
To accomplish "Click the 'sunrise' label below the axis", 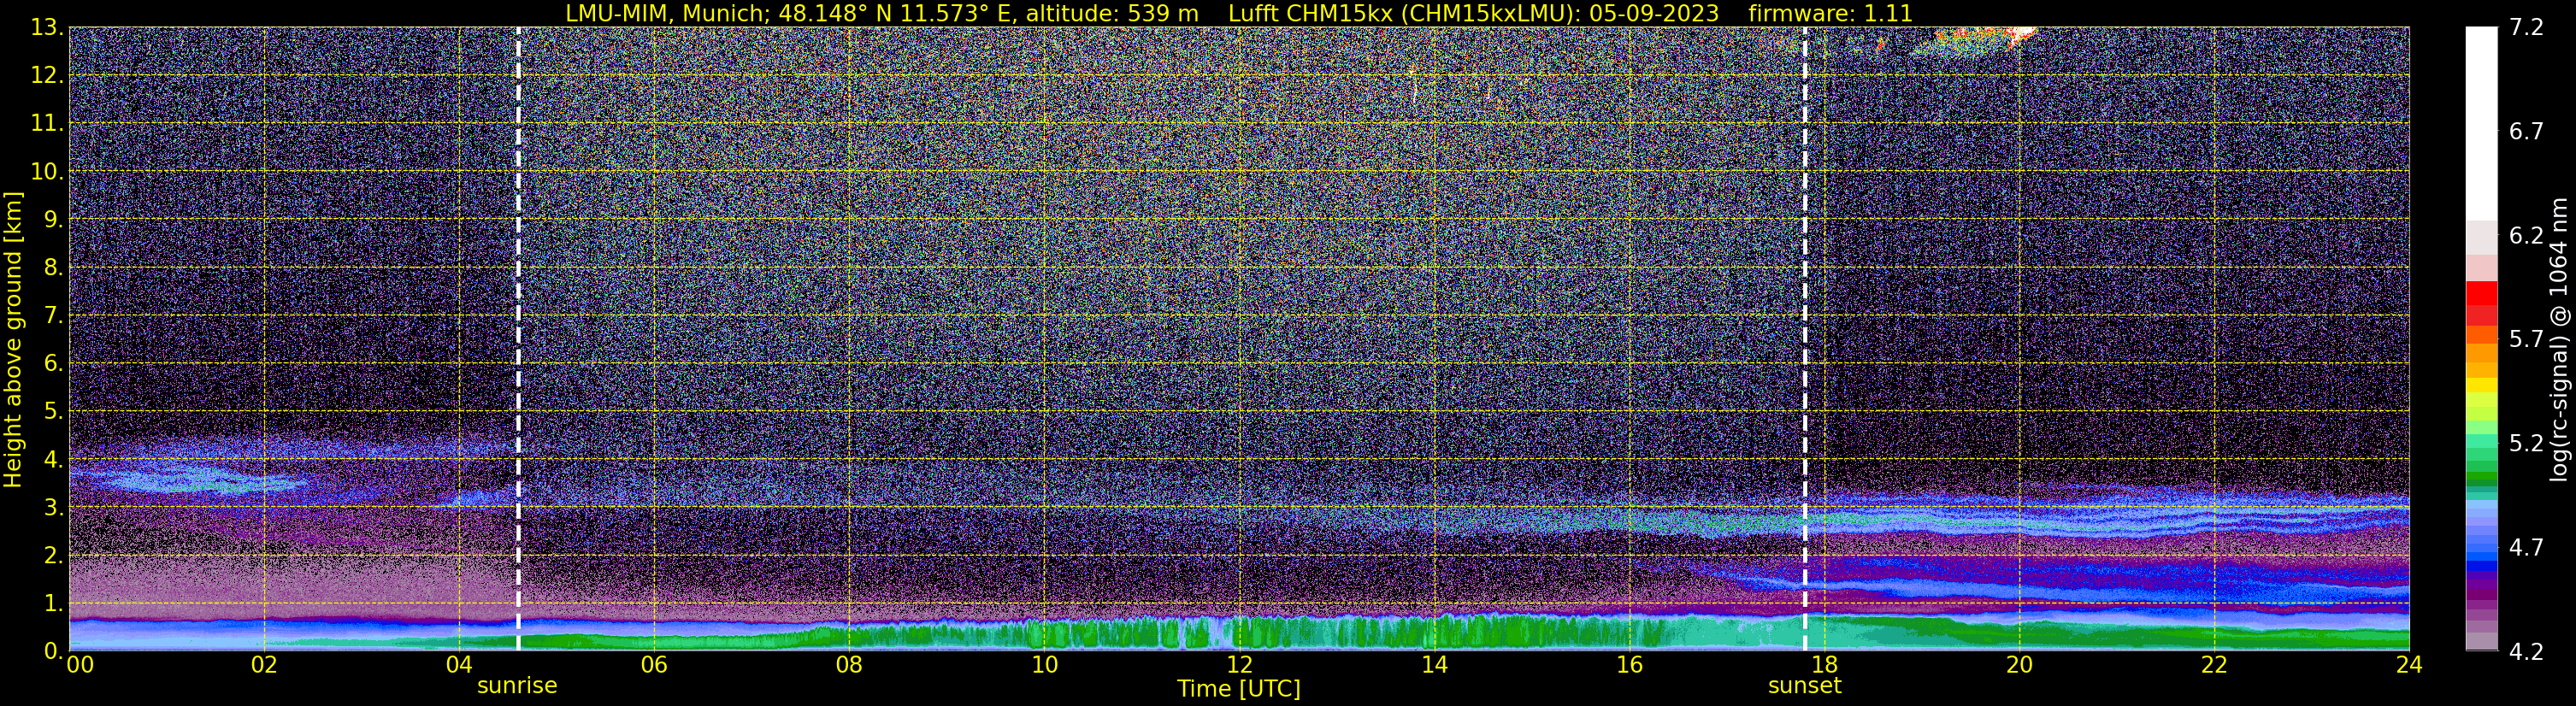I will point(517,686).
